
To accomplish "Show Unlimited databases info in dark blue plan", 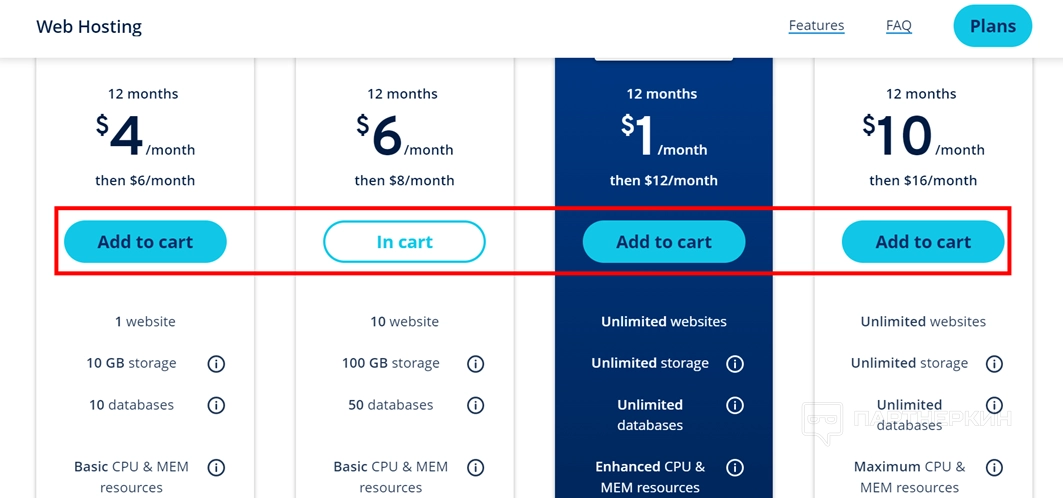I will [735, 405].
